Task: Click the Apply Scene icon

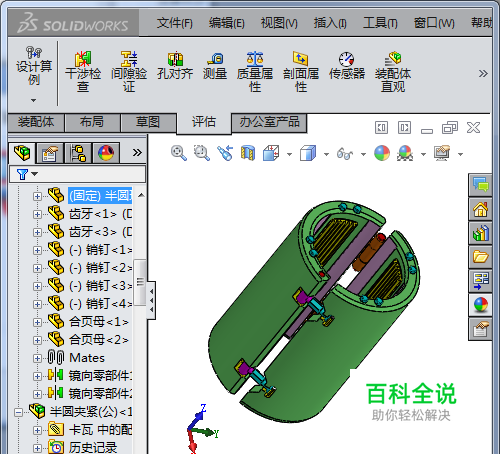Action: tap(405, 153)
